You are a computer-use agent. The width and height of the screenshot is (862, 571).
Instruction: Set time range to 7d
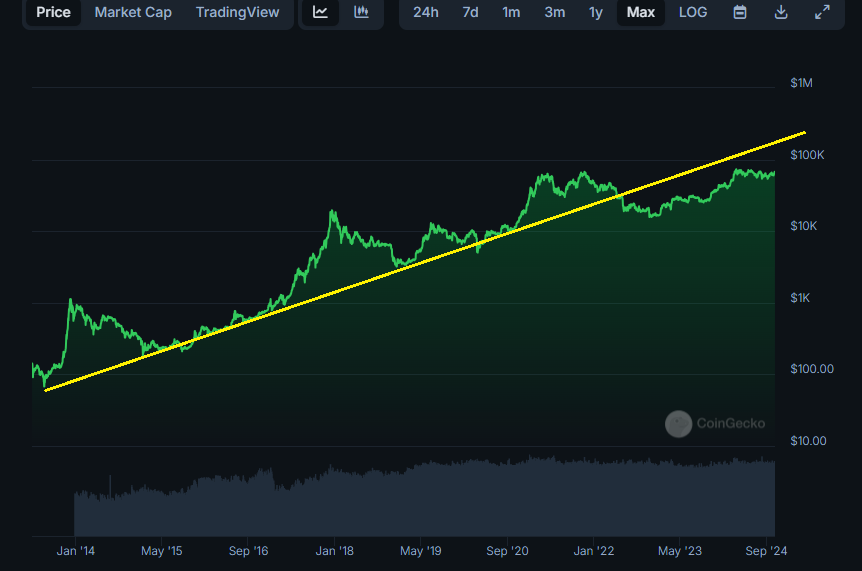[470, 12]
